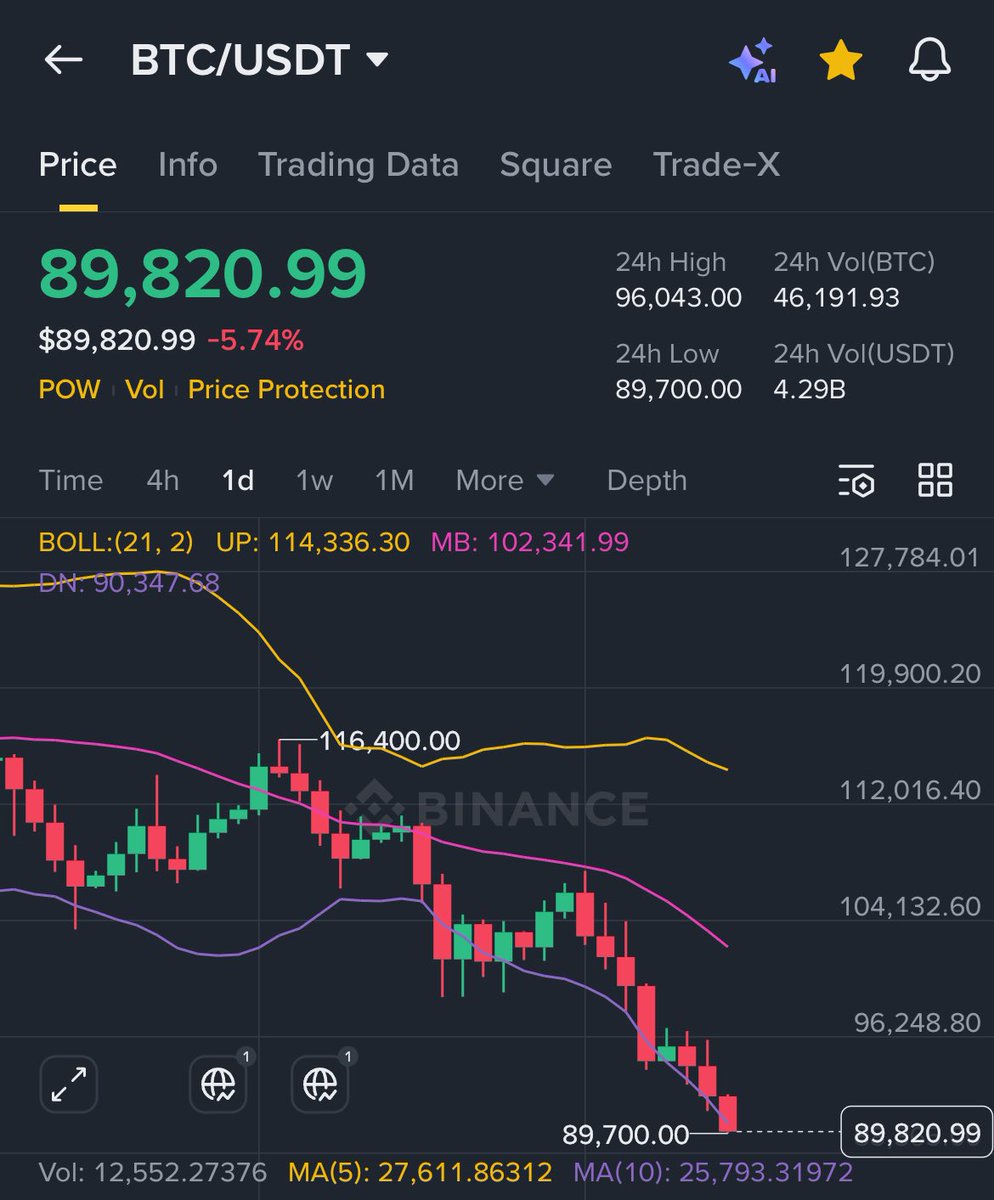The height and width of the screenshot is (1200, 994).
Task: Open the BTC/USDT pair selector dropdown
Action: [259, 61]
